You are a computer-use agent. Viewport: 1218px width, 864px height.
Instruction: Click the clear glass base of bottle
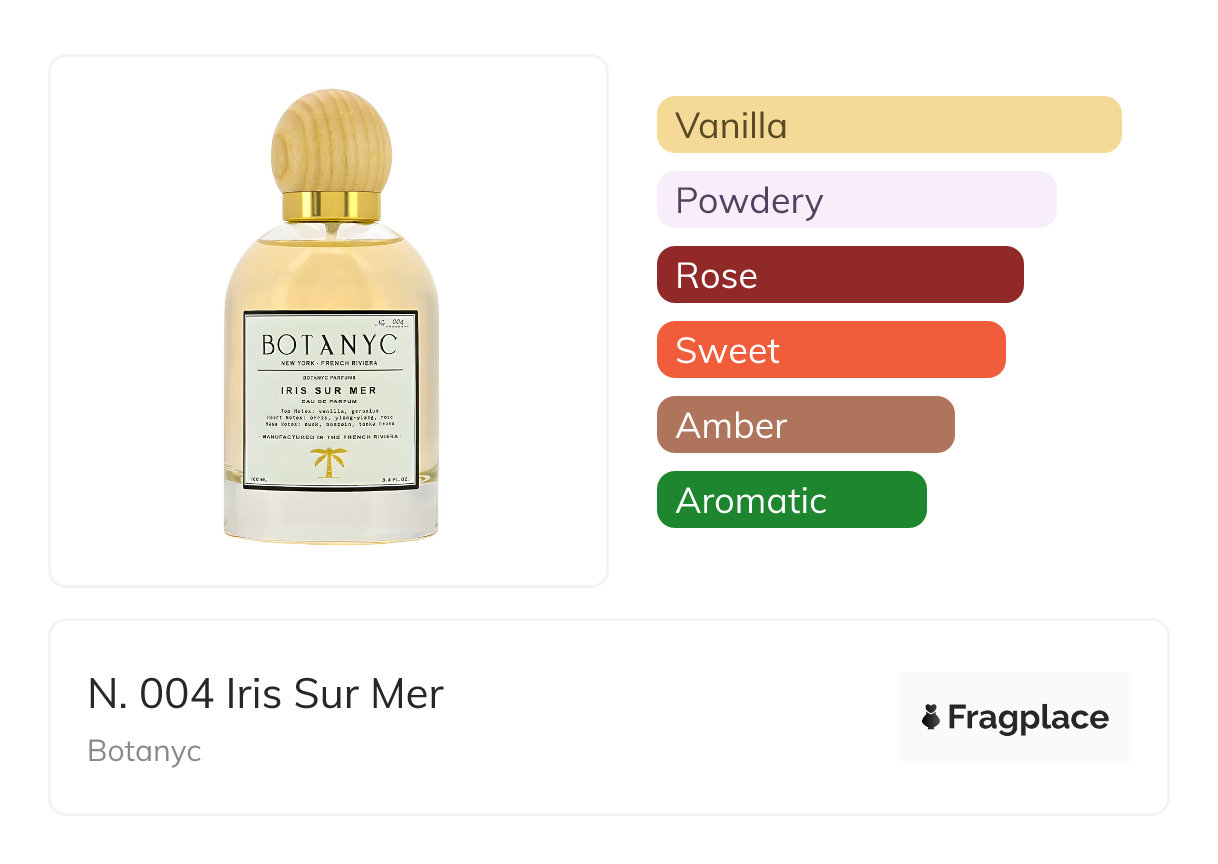[x=330, y=515]
